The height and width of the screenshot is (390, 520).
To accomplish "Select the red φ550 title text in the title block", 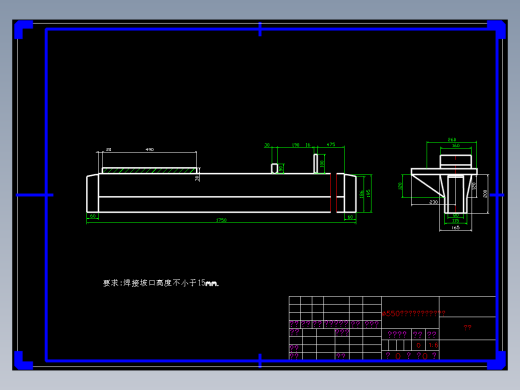I will tap(413, 313).
